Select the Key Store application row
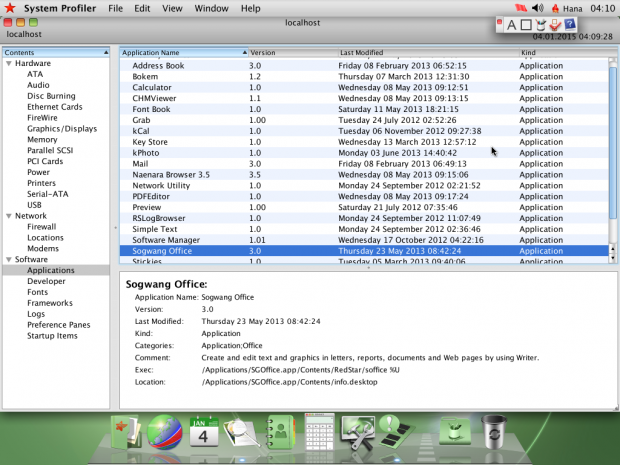This screenshot has width=620, height=465. (x=364, y=142)
